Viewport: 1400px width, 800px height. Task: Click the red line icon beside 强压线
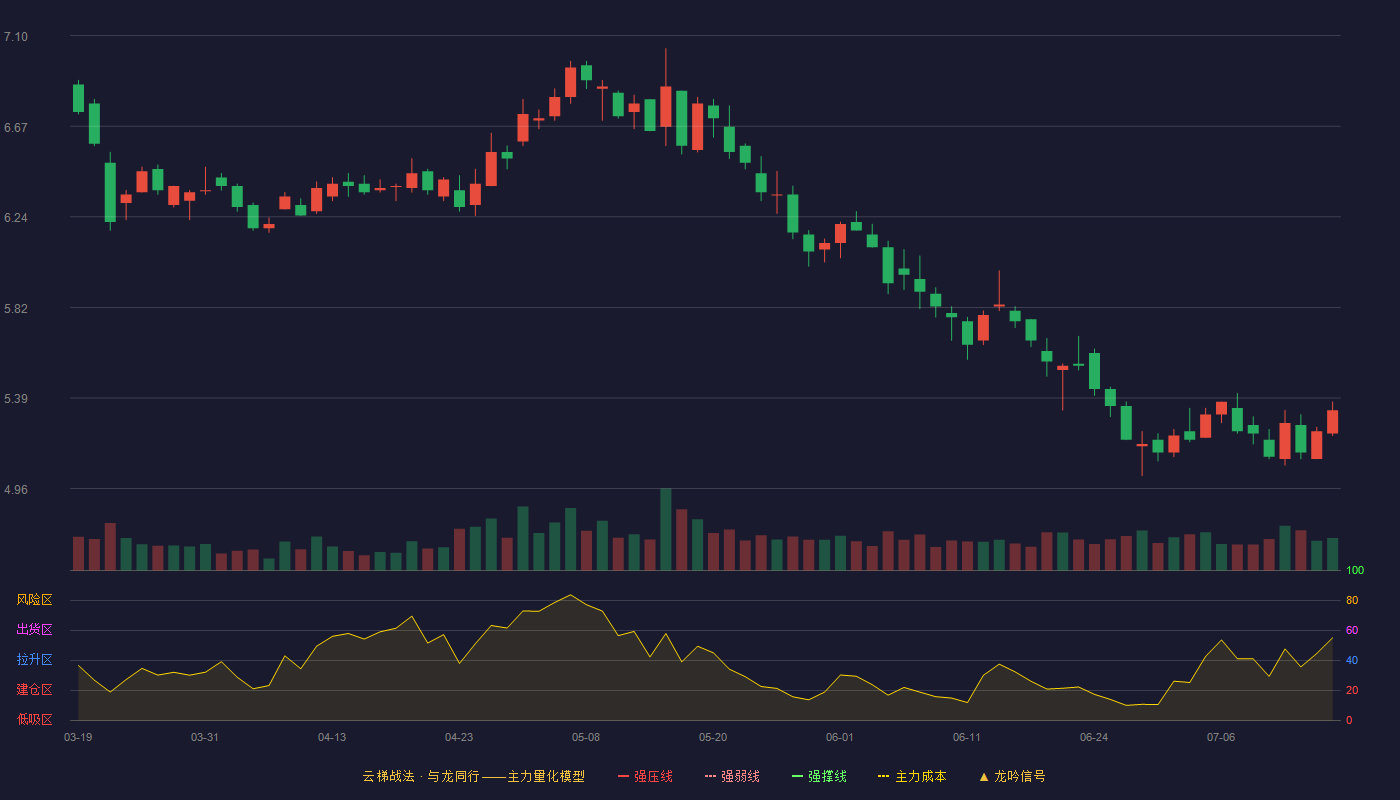(624, 776)
